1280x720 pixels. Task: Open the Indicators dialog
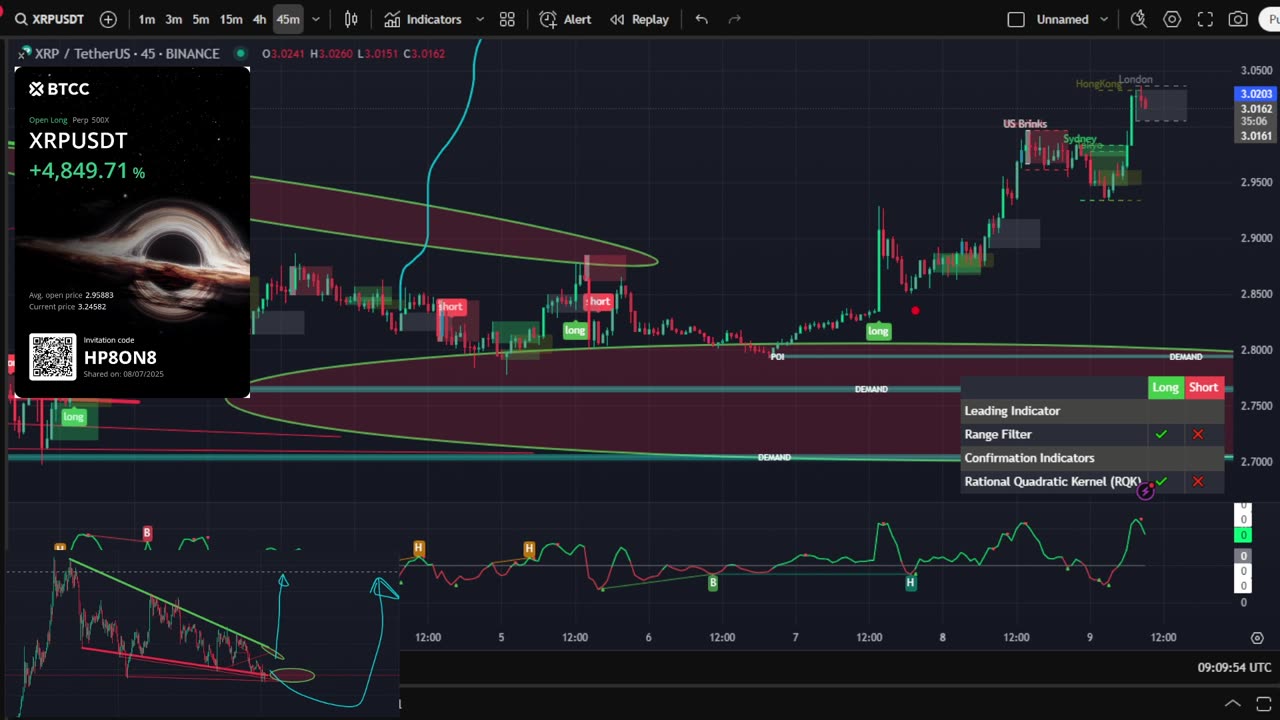423,19
